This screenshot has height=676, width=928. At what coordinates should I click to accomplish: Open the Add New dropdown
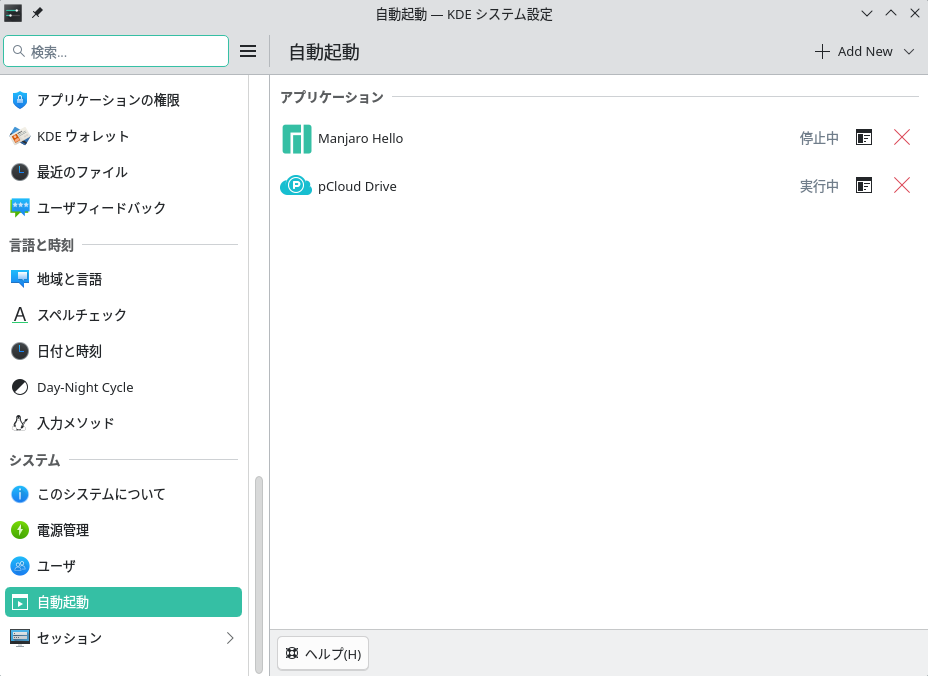click(x=864, y=51)
